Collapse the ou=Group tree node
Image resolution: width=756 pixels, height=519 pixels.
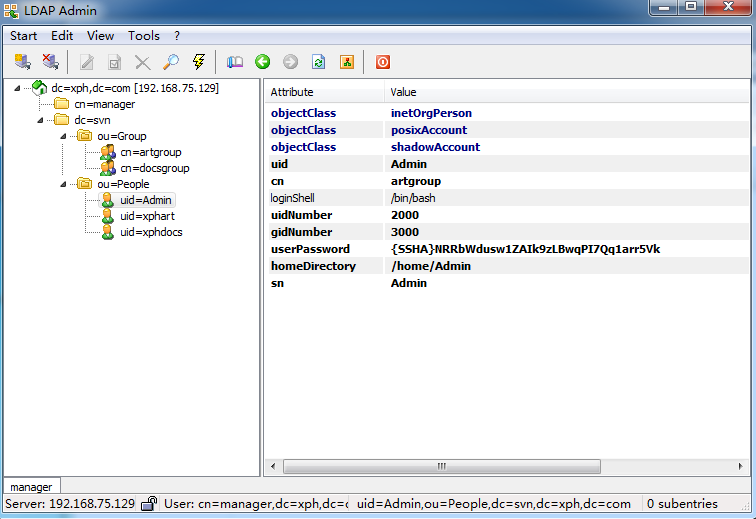pyautogui.click(x=63, y=137)
